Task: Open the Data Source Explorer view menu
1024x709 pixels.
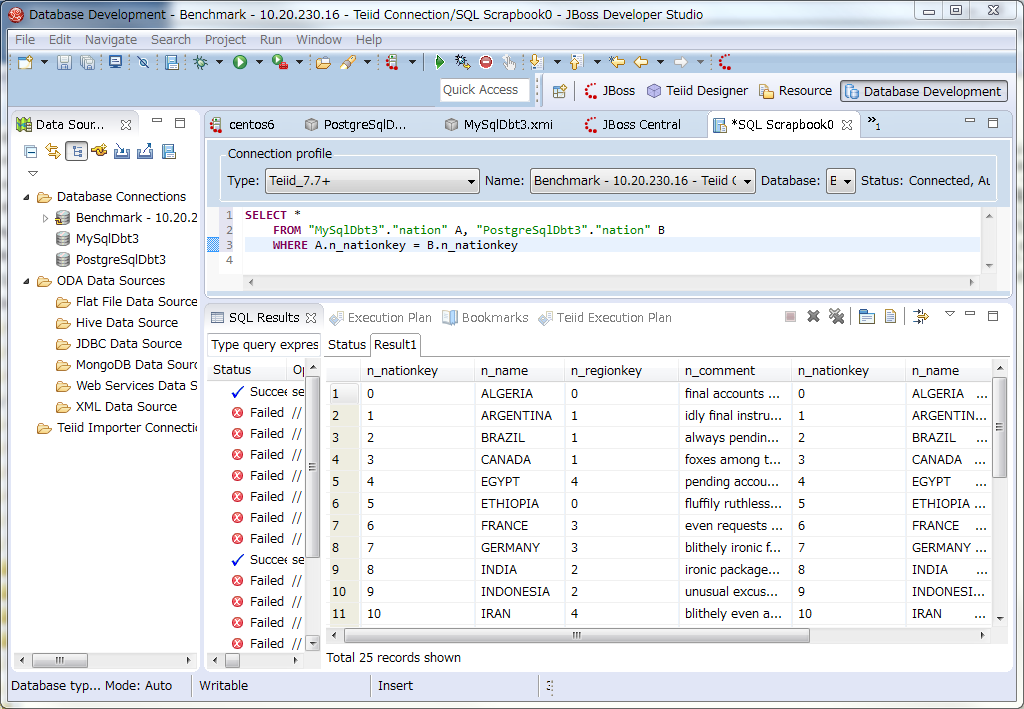Action: click(33, 174)
